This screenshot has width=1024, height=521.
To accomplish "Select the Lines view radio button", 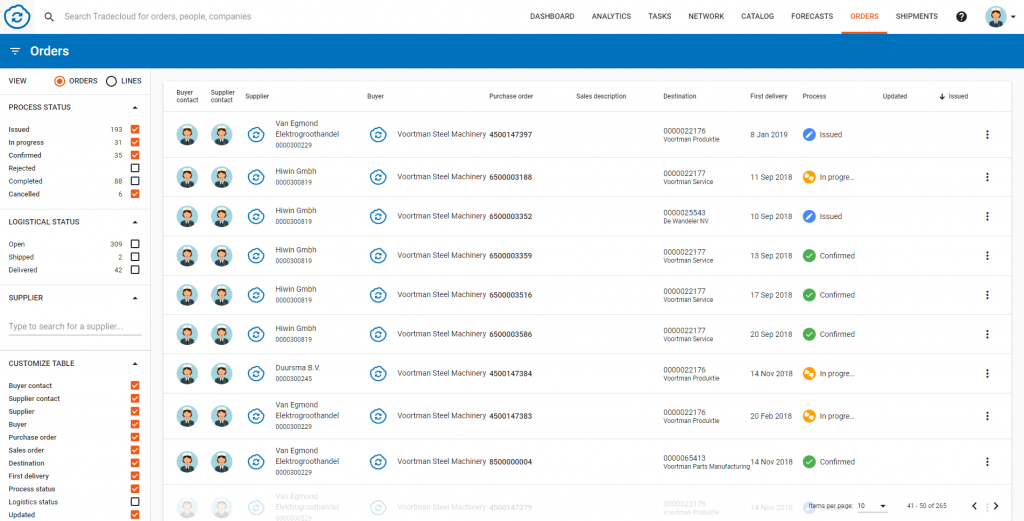I will [x=111, y=81].
